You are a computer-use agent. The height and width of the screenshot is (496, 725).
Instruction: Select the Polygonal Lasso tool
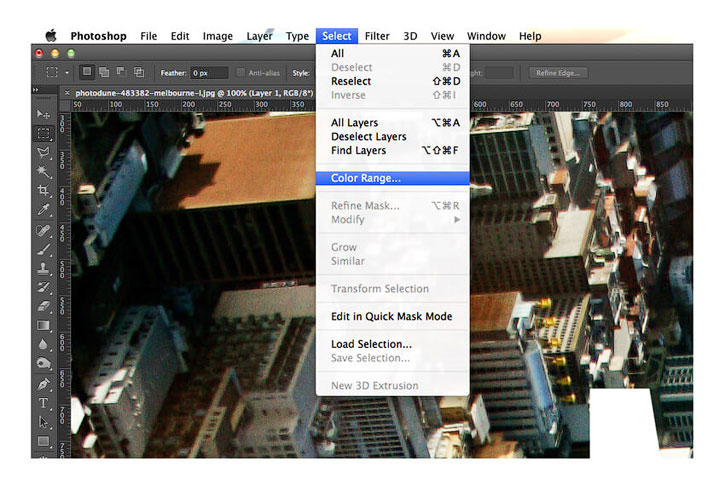[x=43, y=153]
